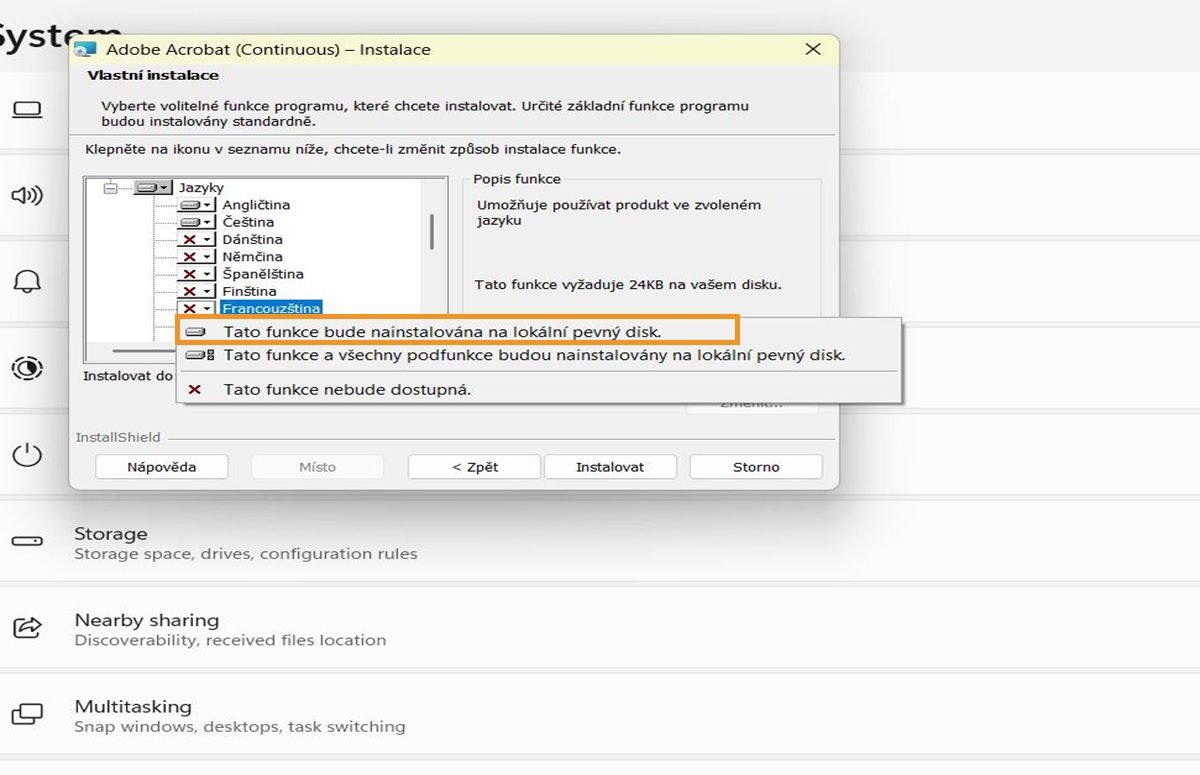Select the highlighted Francouzština row

tap(271, 308)
